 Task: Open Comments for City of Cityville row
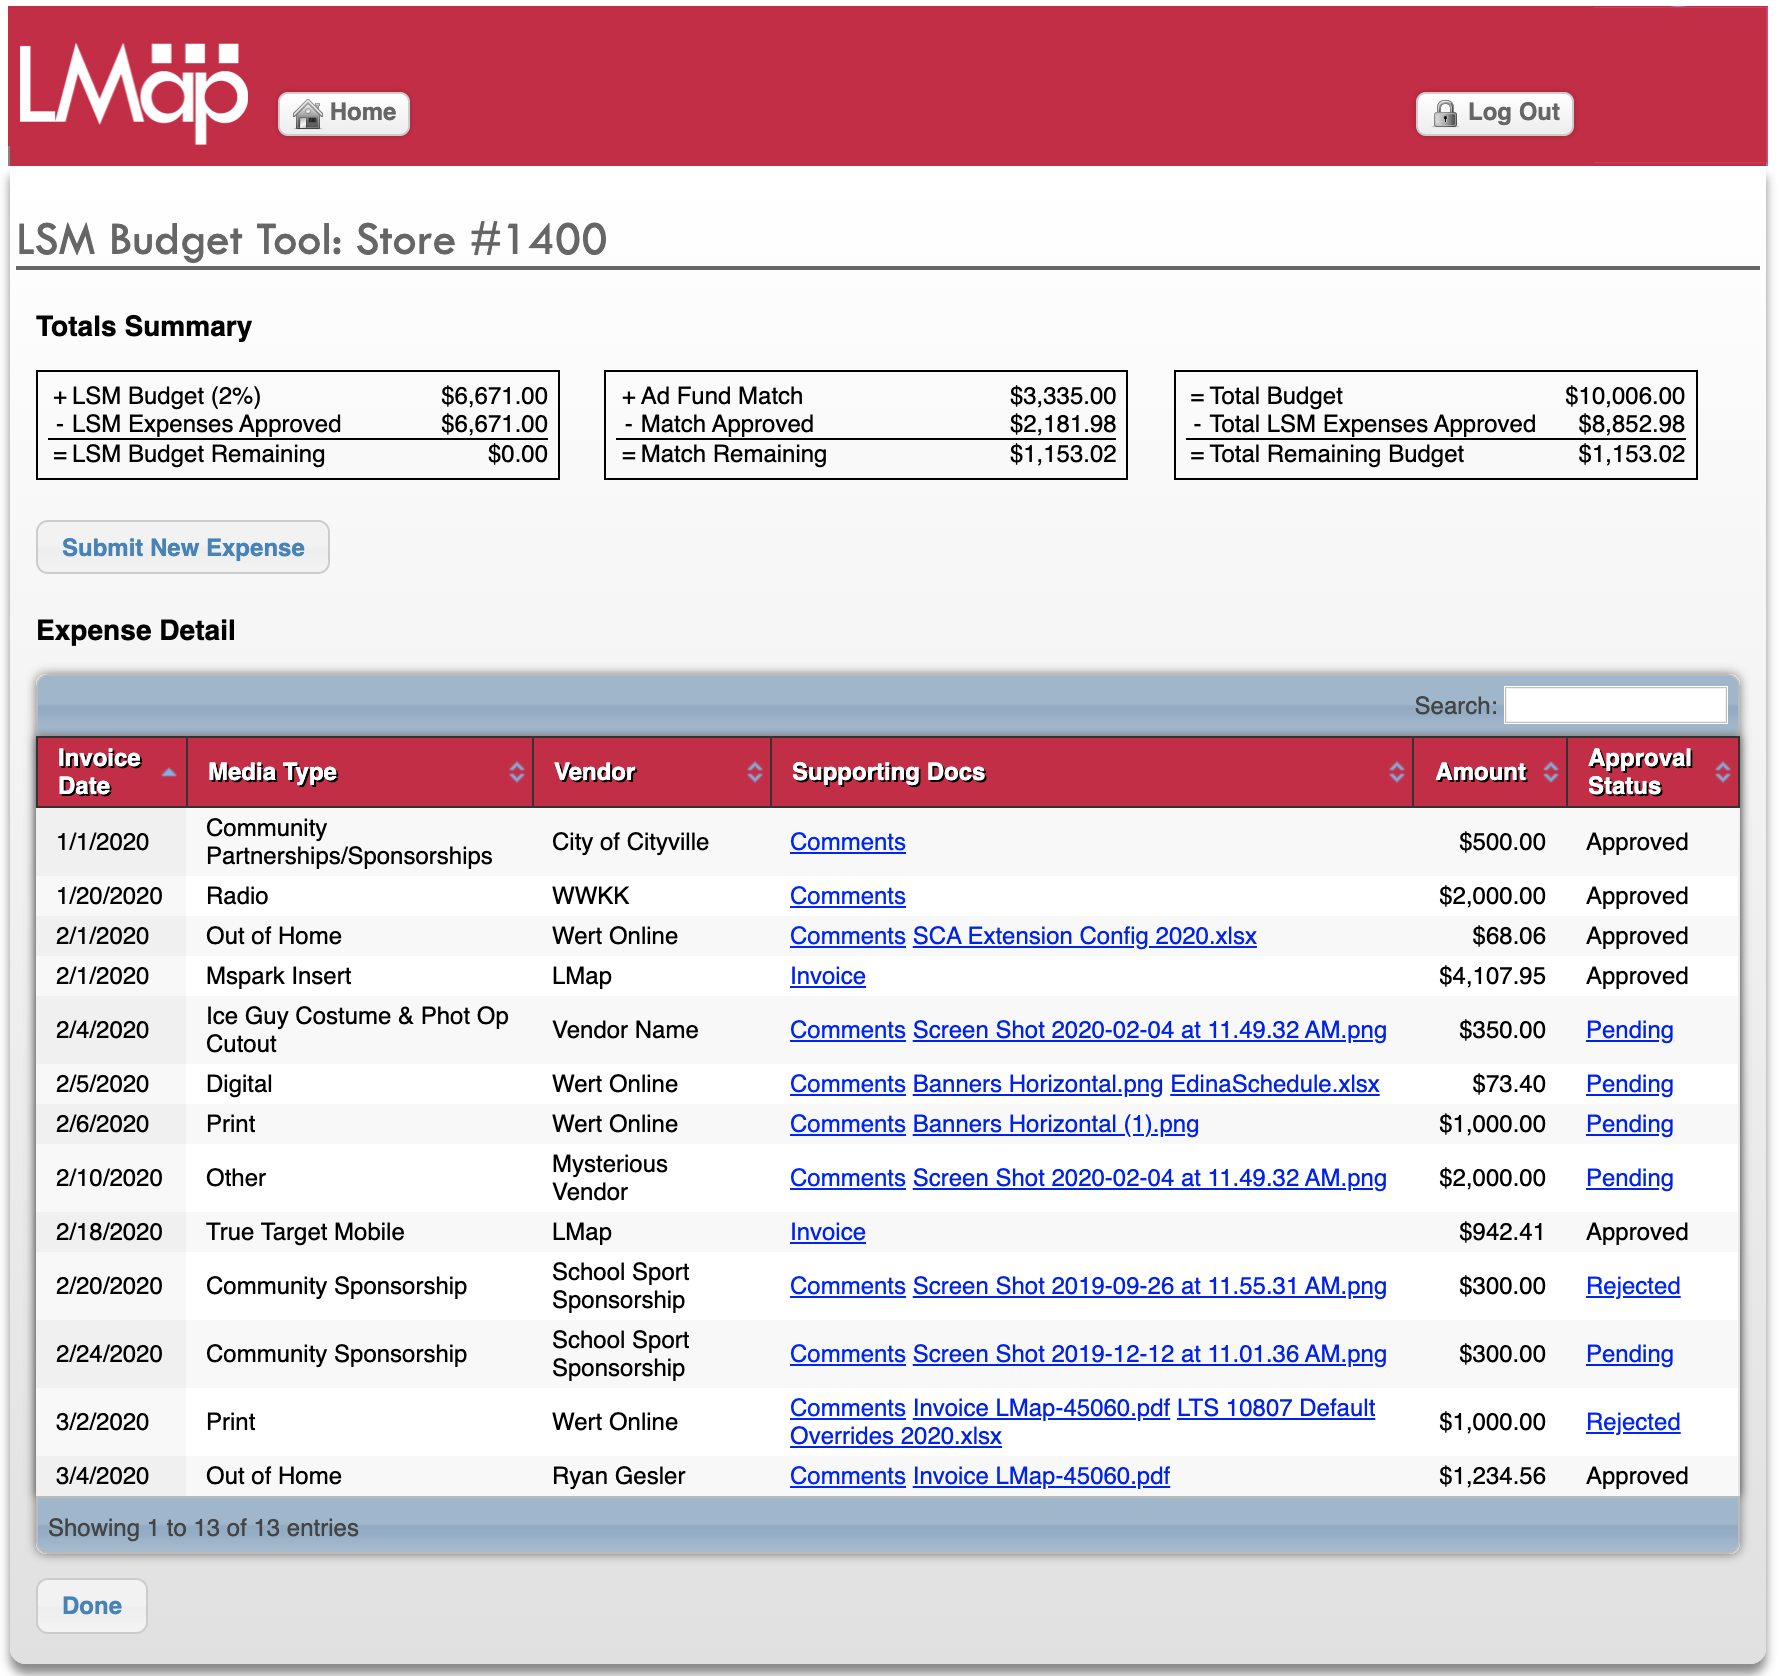click(847, 842)
